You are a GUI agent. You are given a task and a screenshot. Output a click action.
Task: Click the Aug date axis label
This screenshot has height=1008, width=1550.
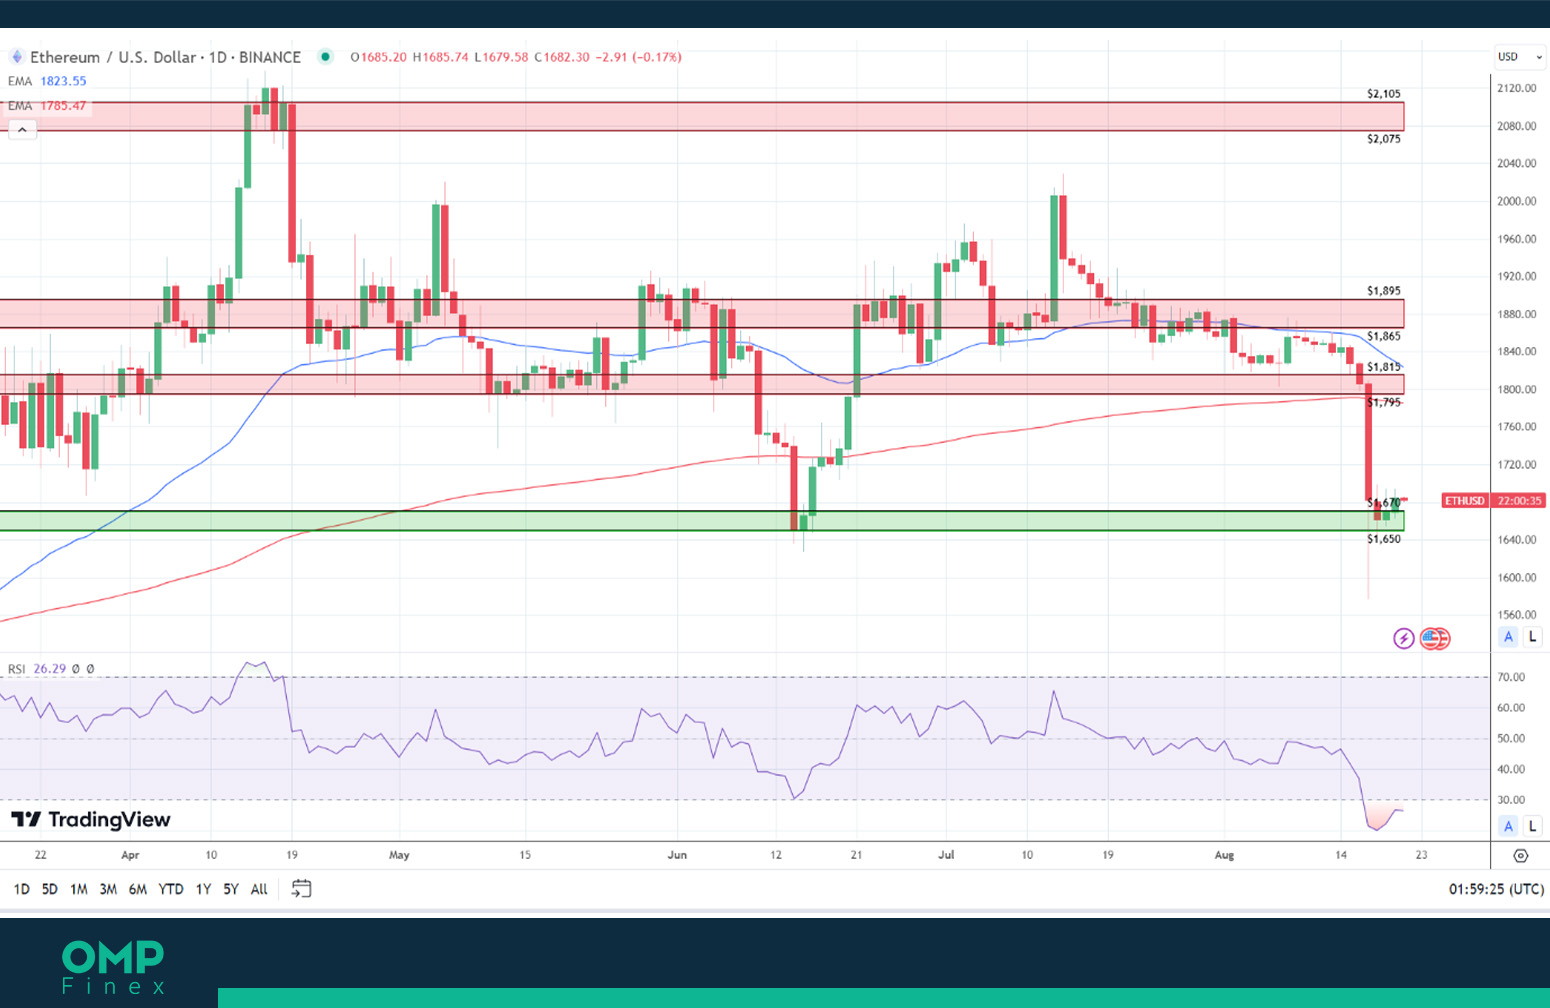tap(1224, 855)
